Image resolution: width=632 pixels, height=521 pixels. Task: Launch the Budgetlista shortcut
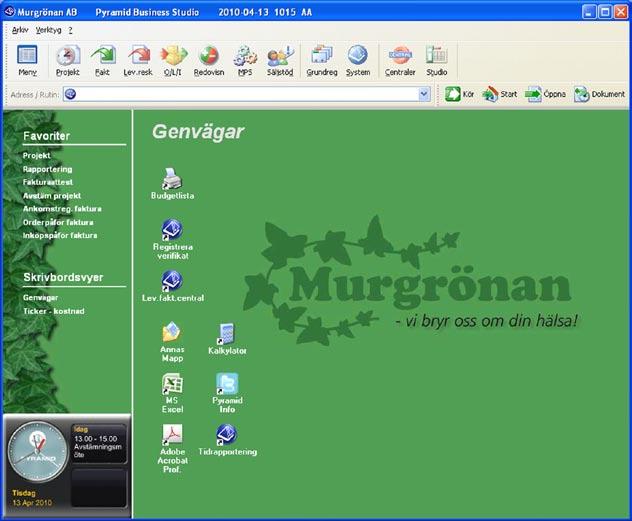(173, 183)
